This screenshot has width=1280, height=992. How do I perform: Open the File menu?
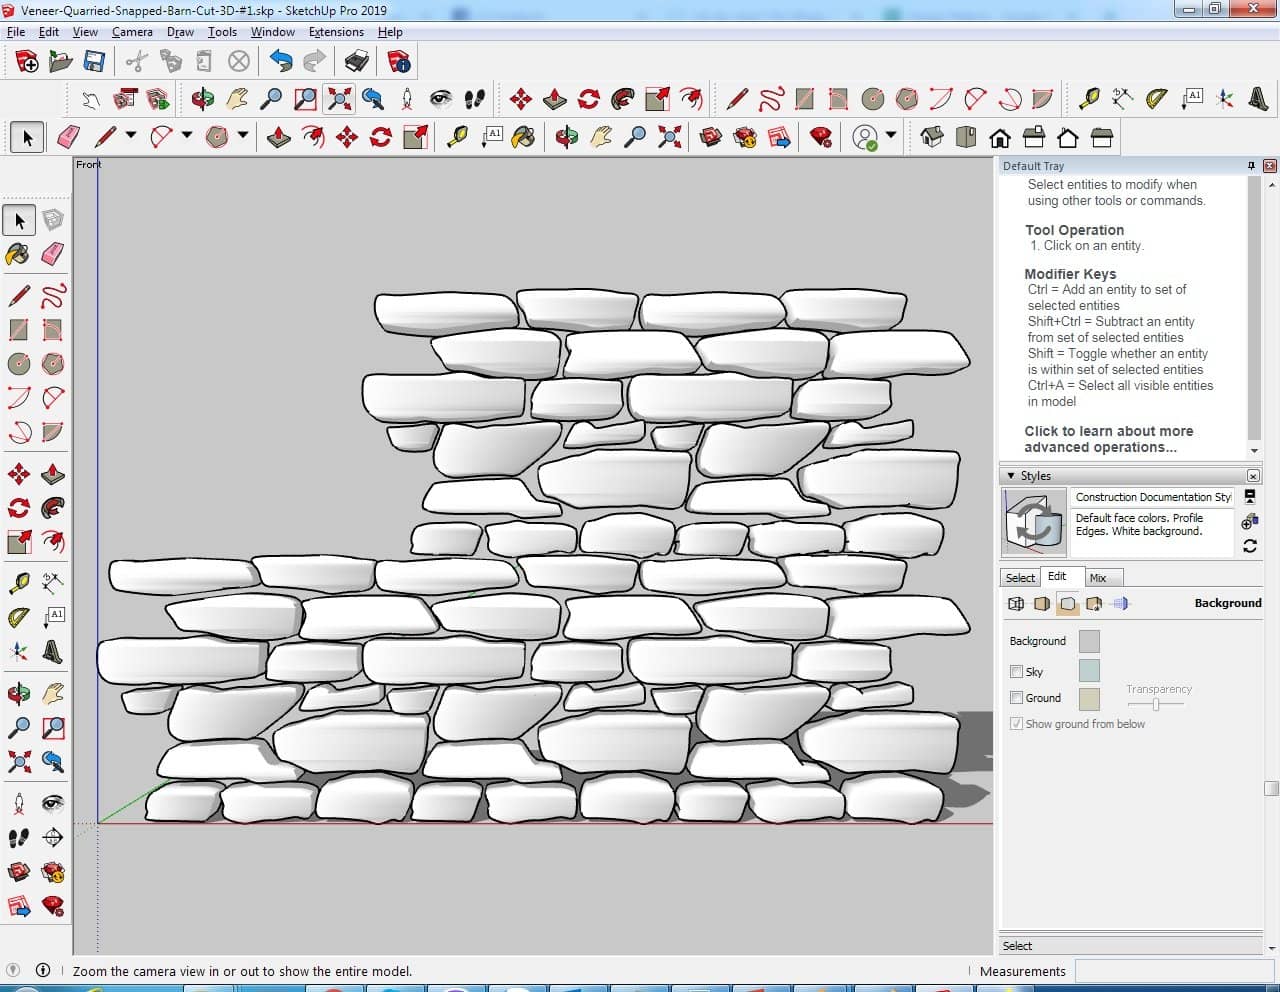16,32
